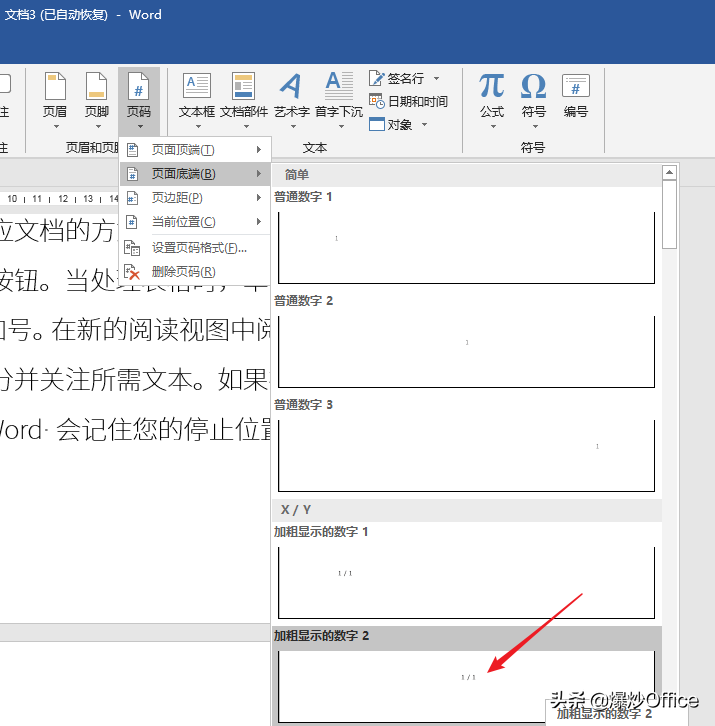
Task: Click the 符号 group label in ribbon
Action: (533, 148)
